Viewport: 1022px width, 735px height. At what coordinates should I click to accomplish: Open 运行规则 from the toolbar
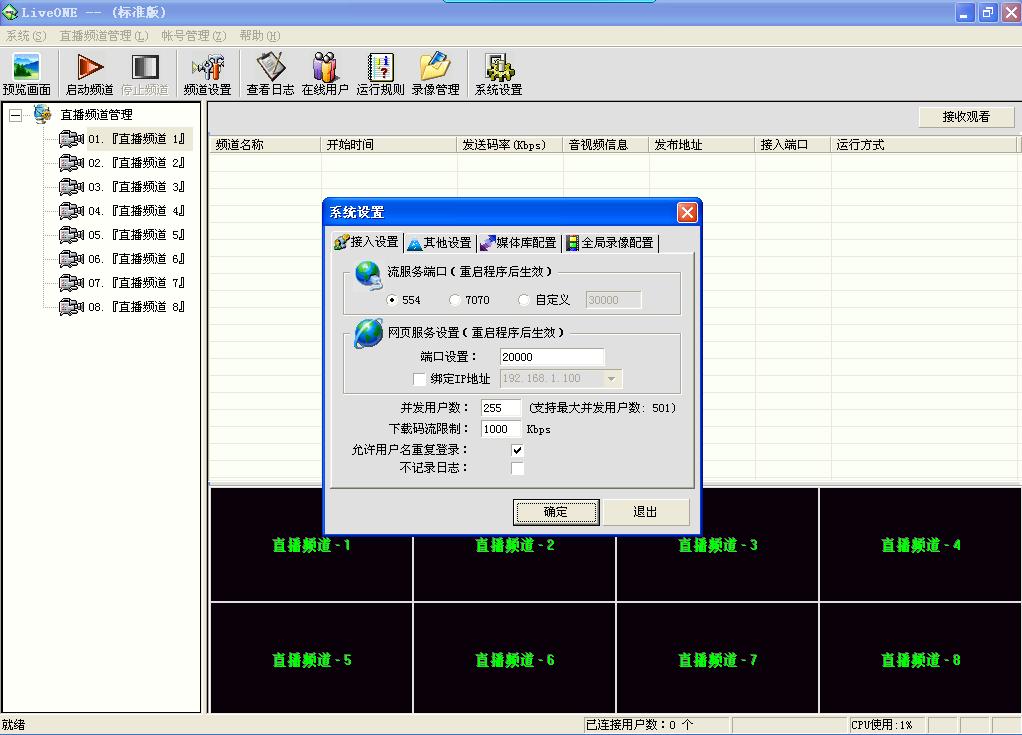tap(380, 67)
